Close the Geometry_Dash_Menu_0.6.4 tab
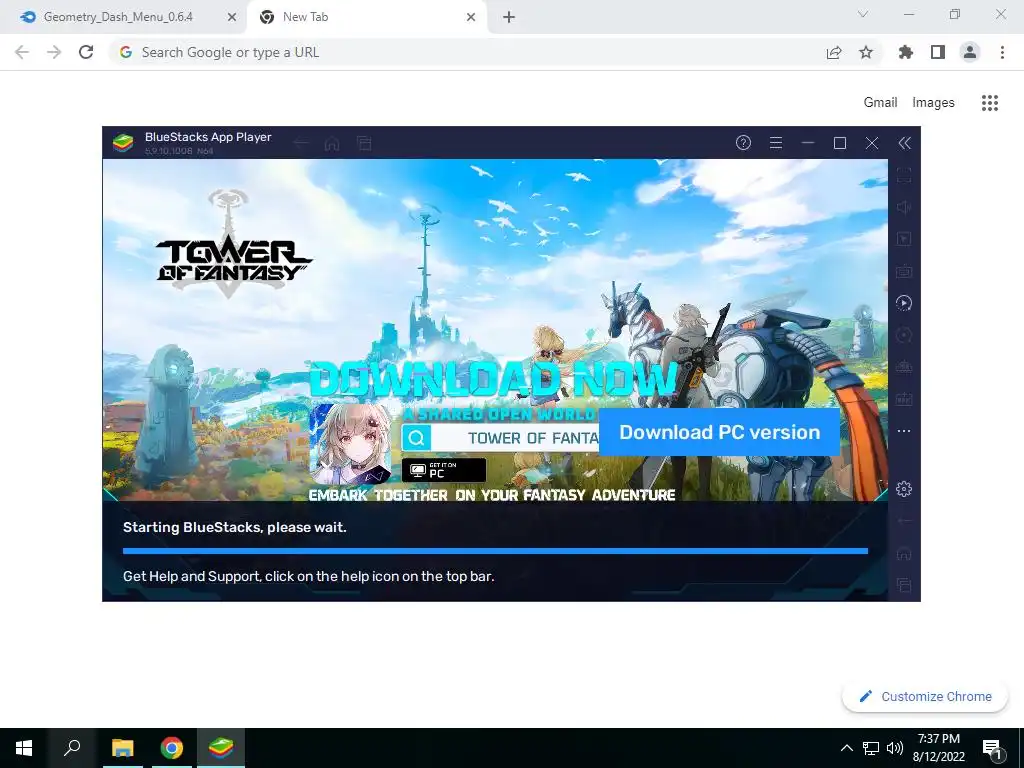The height and width of the screenshot is (768, 1024). [x=231, y=18]
